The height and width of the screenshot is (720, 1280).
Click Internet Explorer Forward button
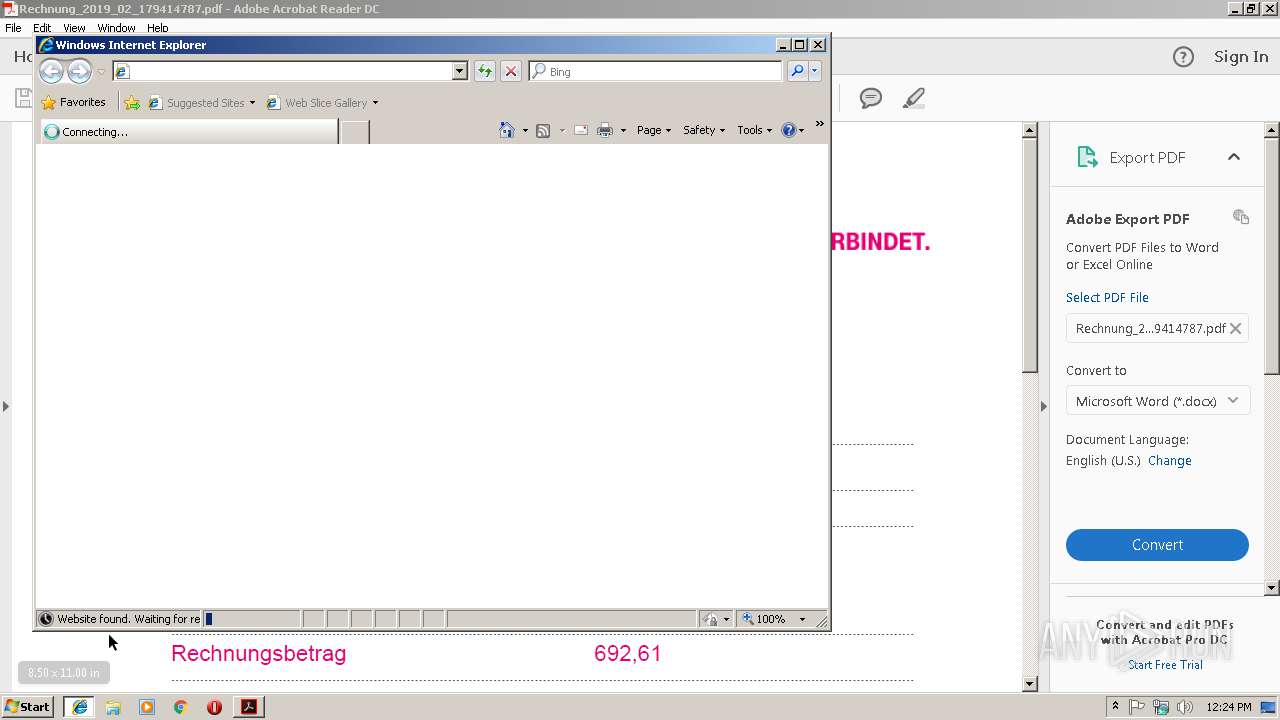79,71
